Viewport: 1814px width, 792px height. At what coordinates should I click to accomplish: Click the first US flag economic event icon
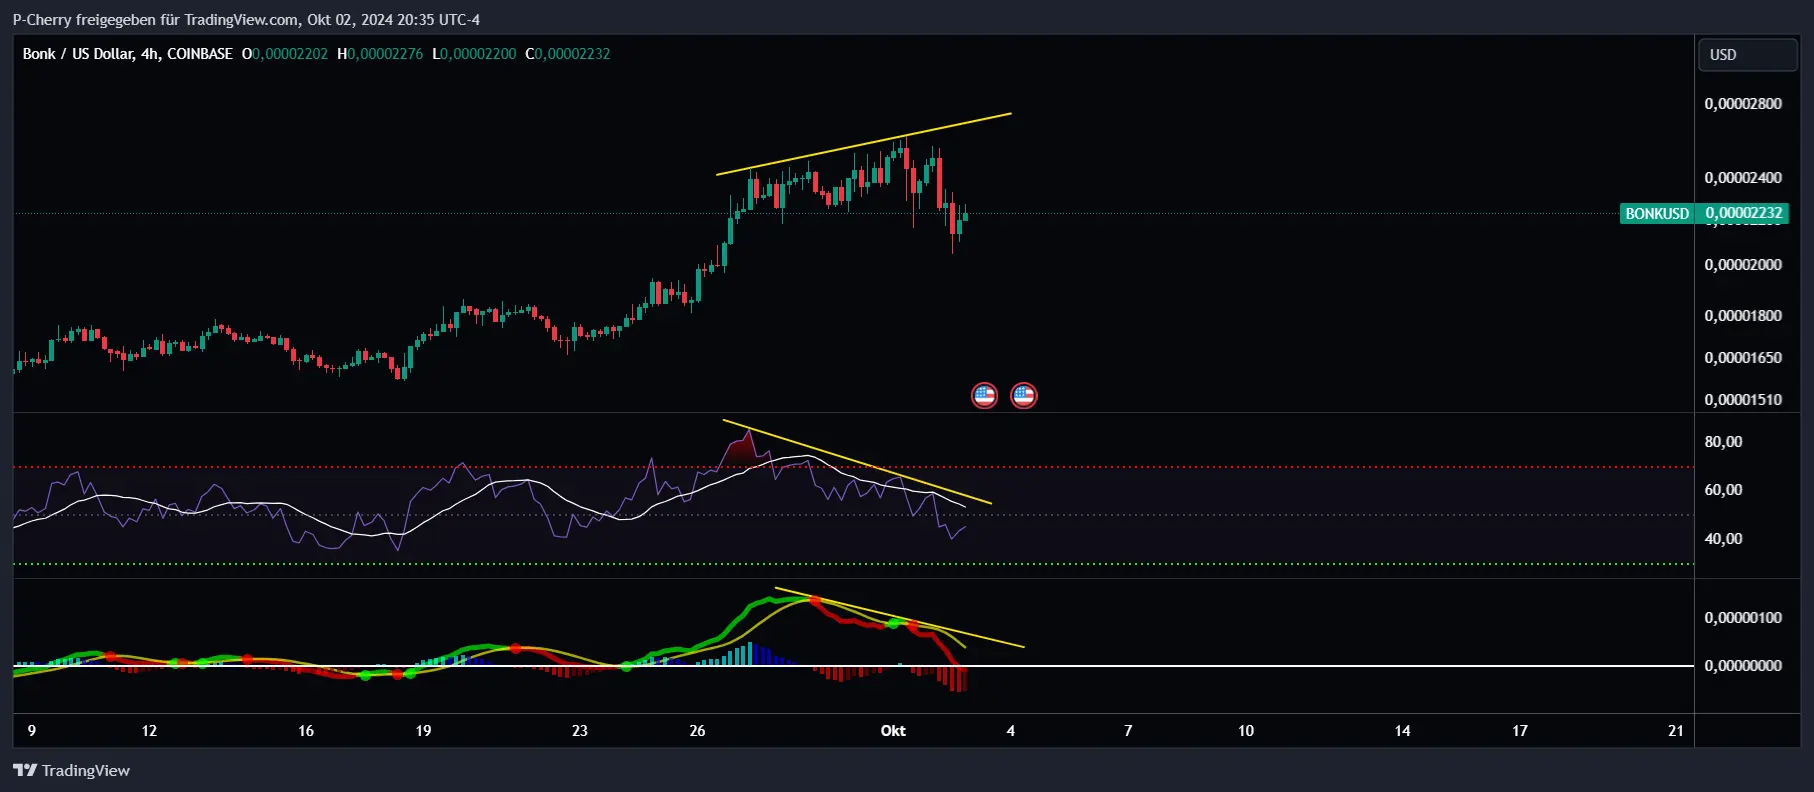[984, 396]
